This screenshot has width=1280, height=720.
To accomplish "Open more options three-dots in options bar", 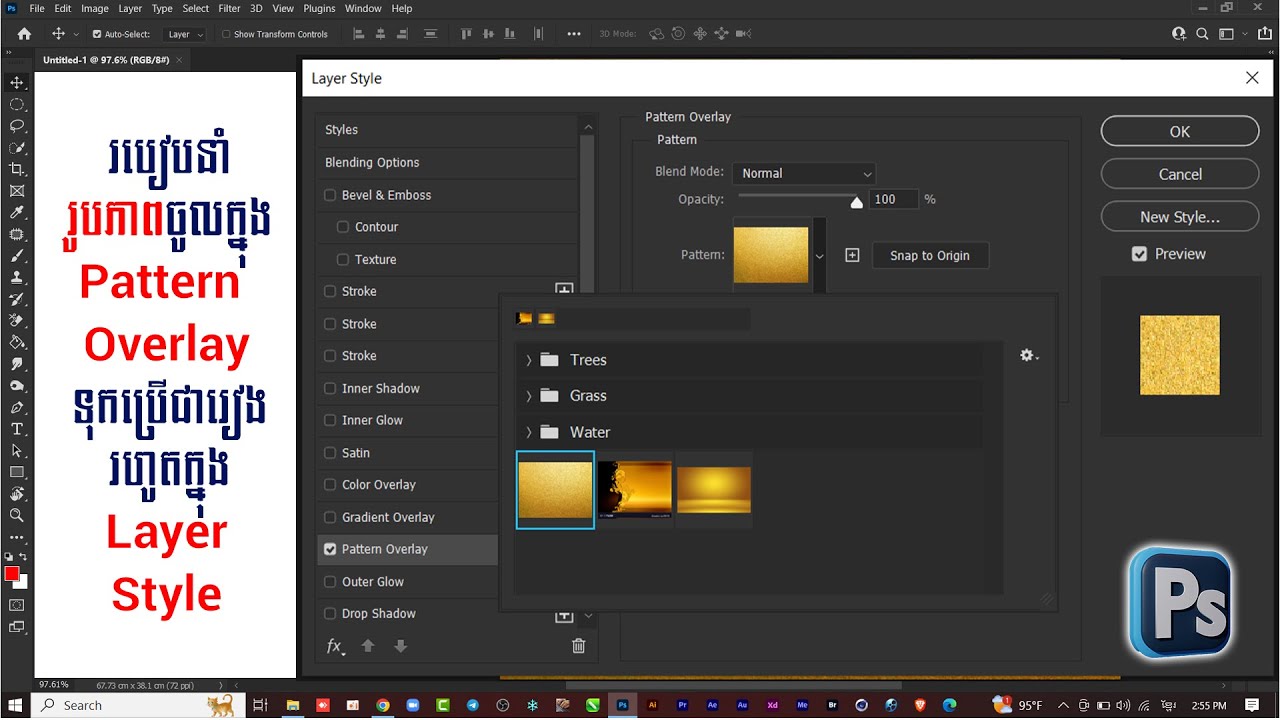I will pos(574,34).
